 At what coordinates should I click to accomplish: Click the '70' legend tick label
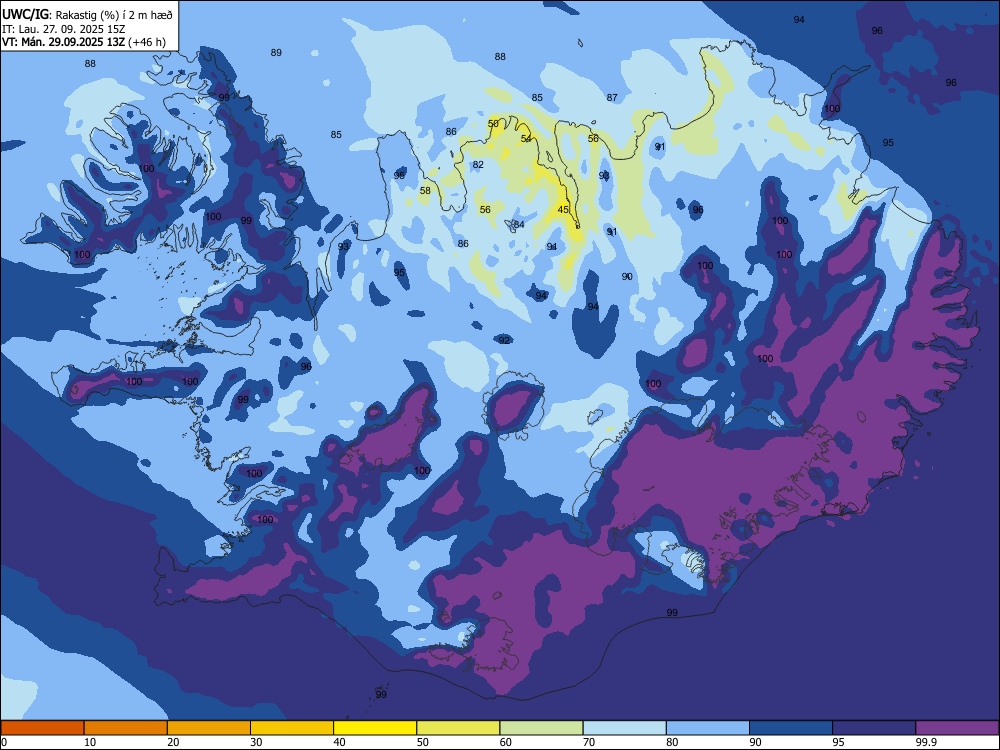pyautogui.click(x=589, y=742)
